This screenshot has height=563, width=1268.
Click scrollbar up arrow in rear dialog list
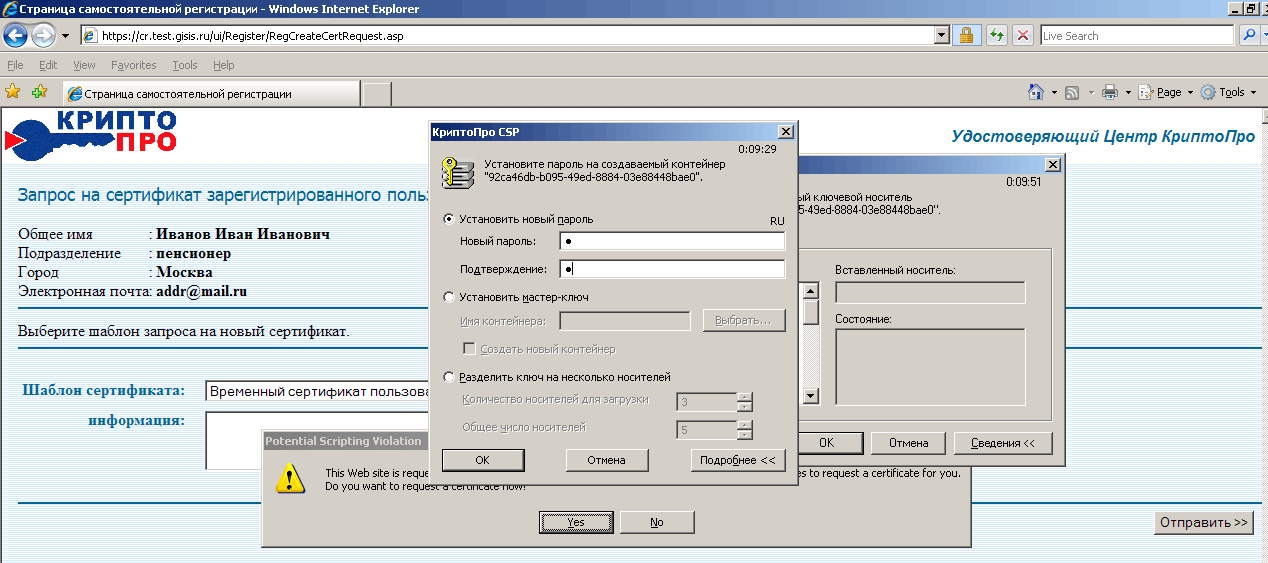click(x=811, y=291)
